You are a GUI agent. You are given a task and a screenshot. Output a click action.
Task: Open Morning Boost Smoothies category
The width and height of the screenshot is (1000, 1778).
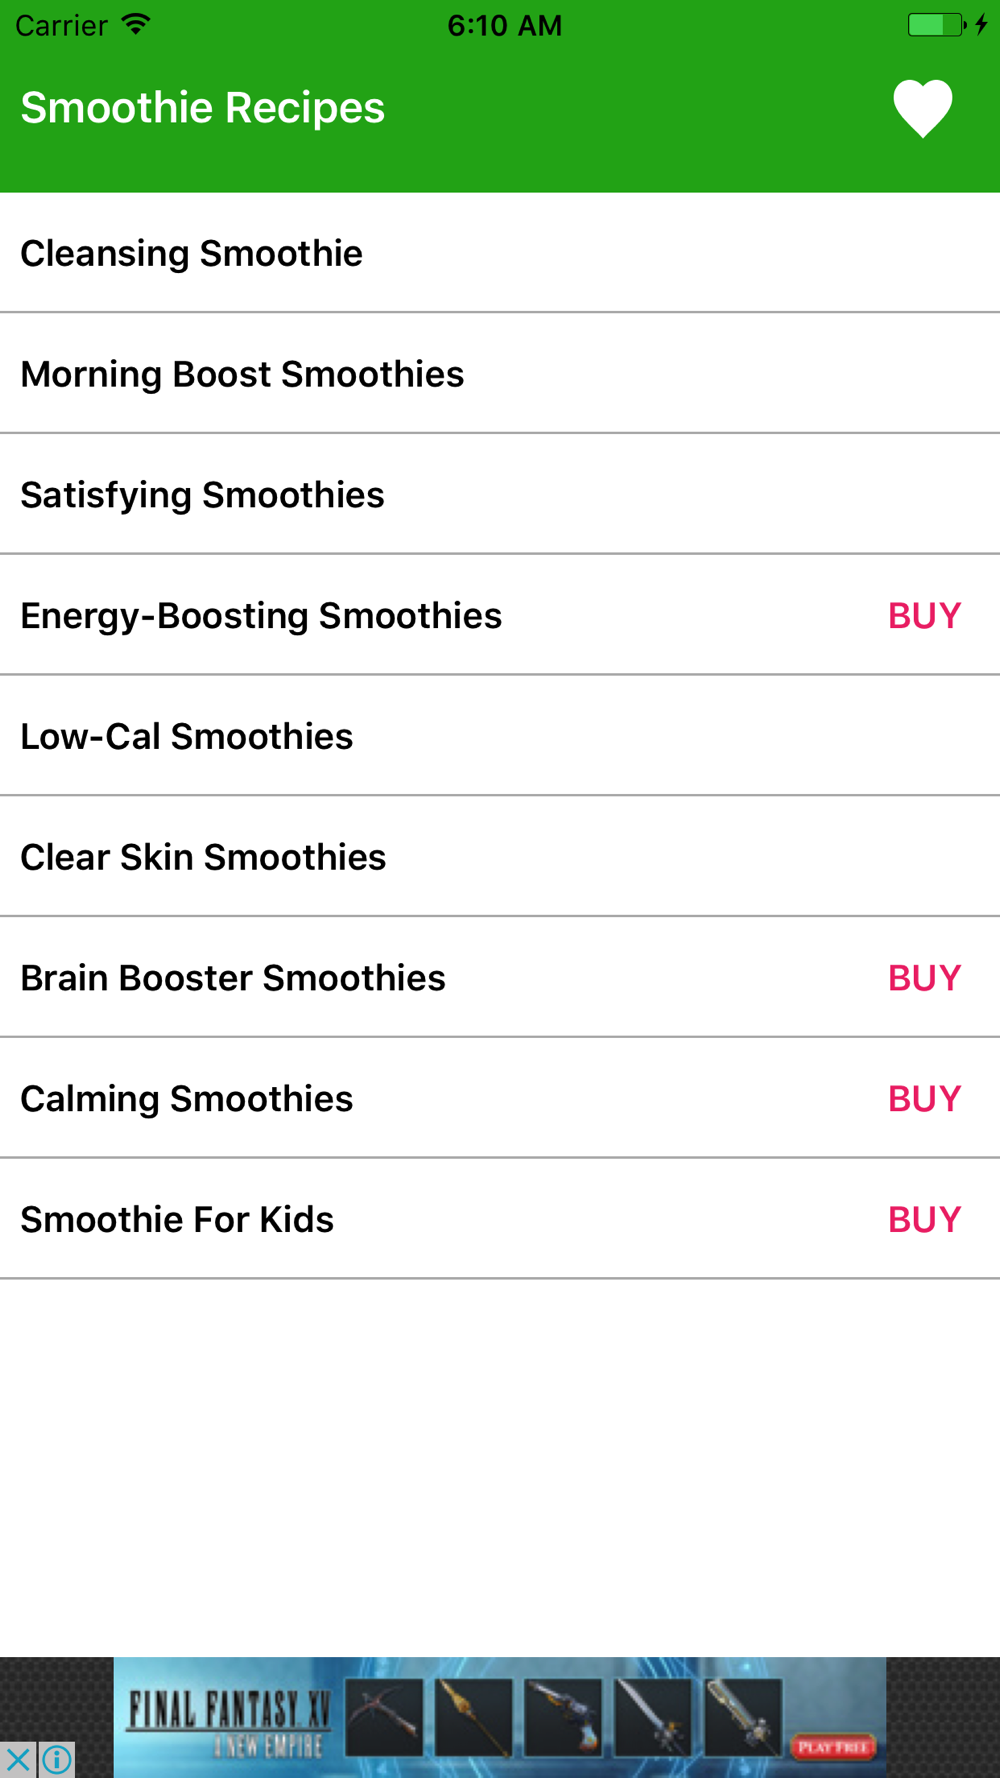[500, 373]
